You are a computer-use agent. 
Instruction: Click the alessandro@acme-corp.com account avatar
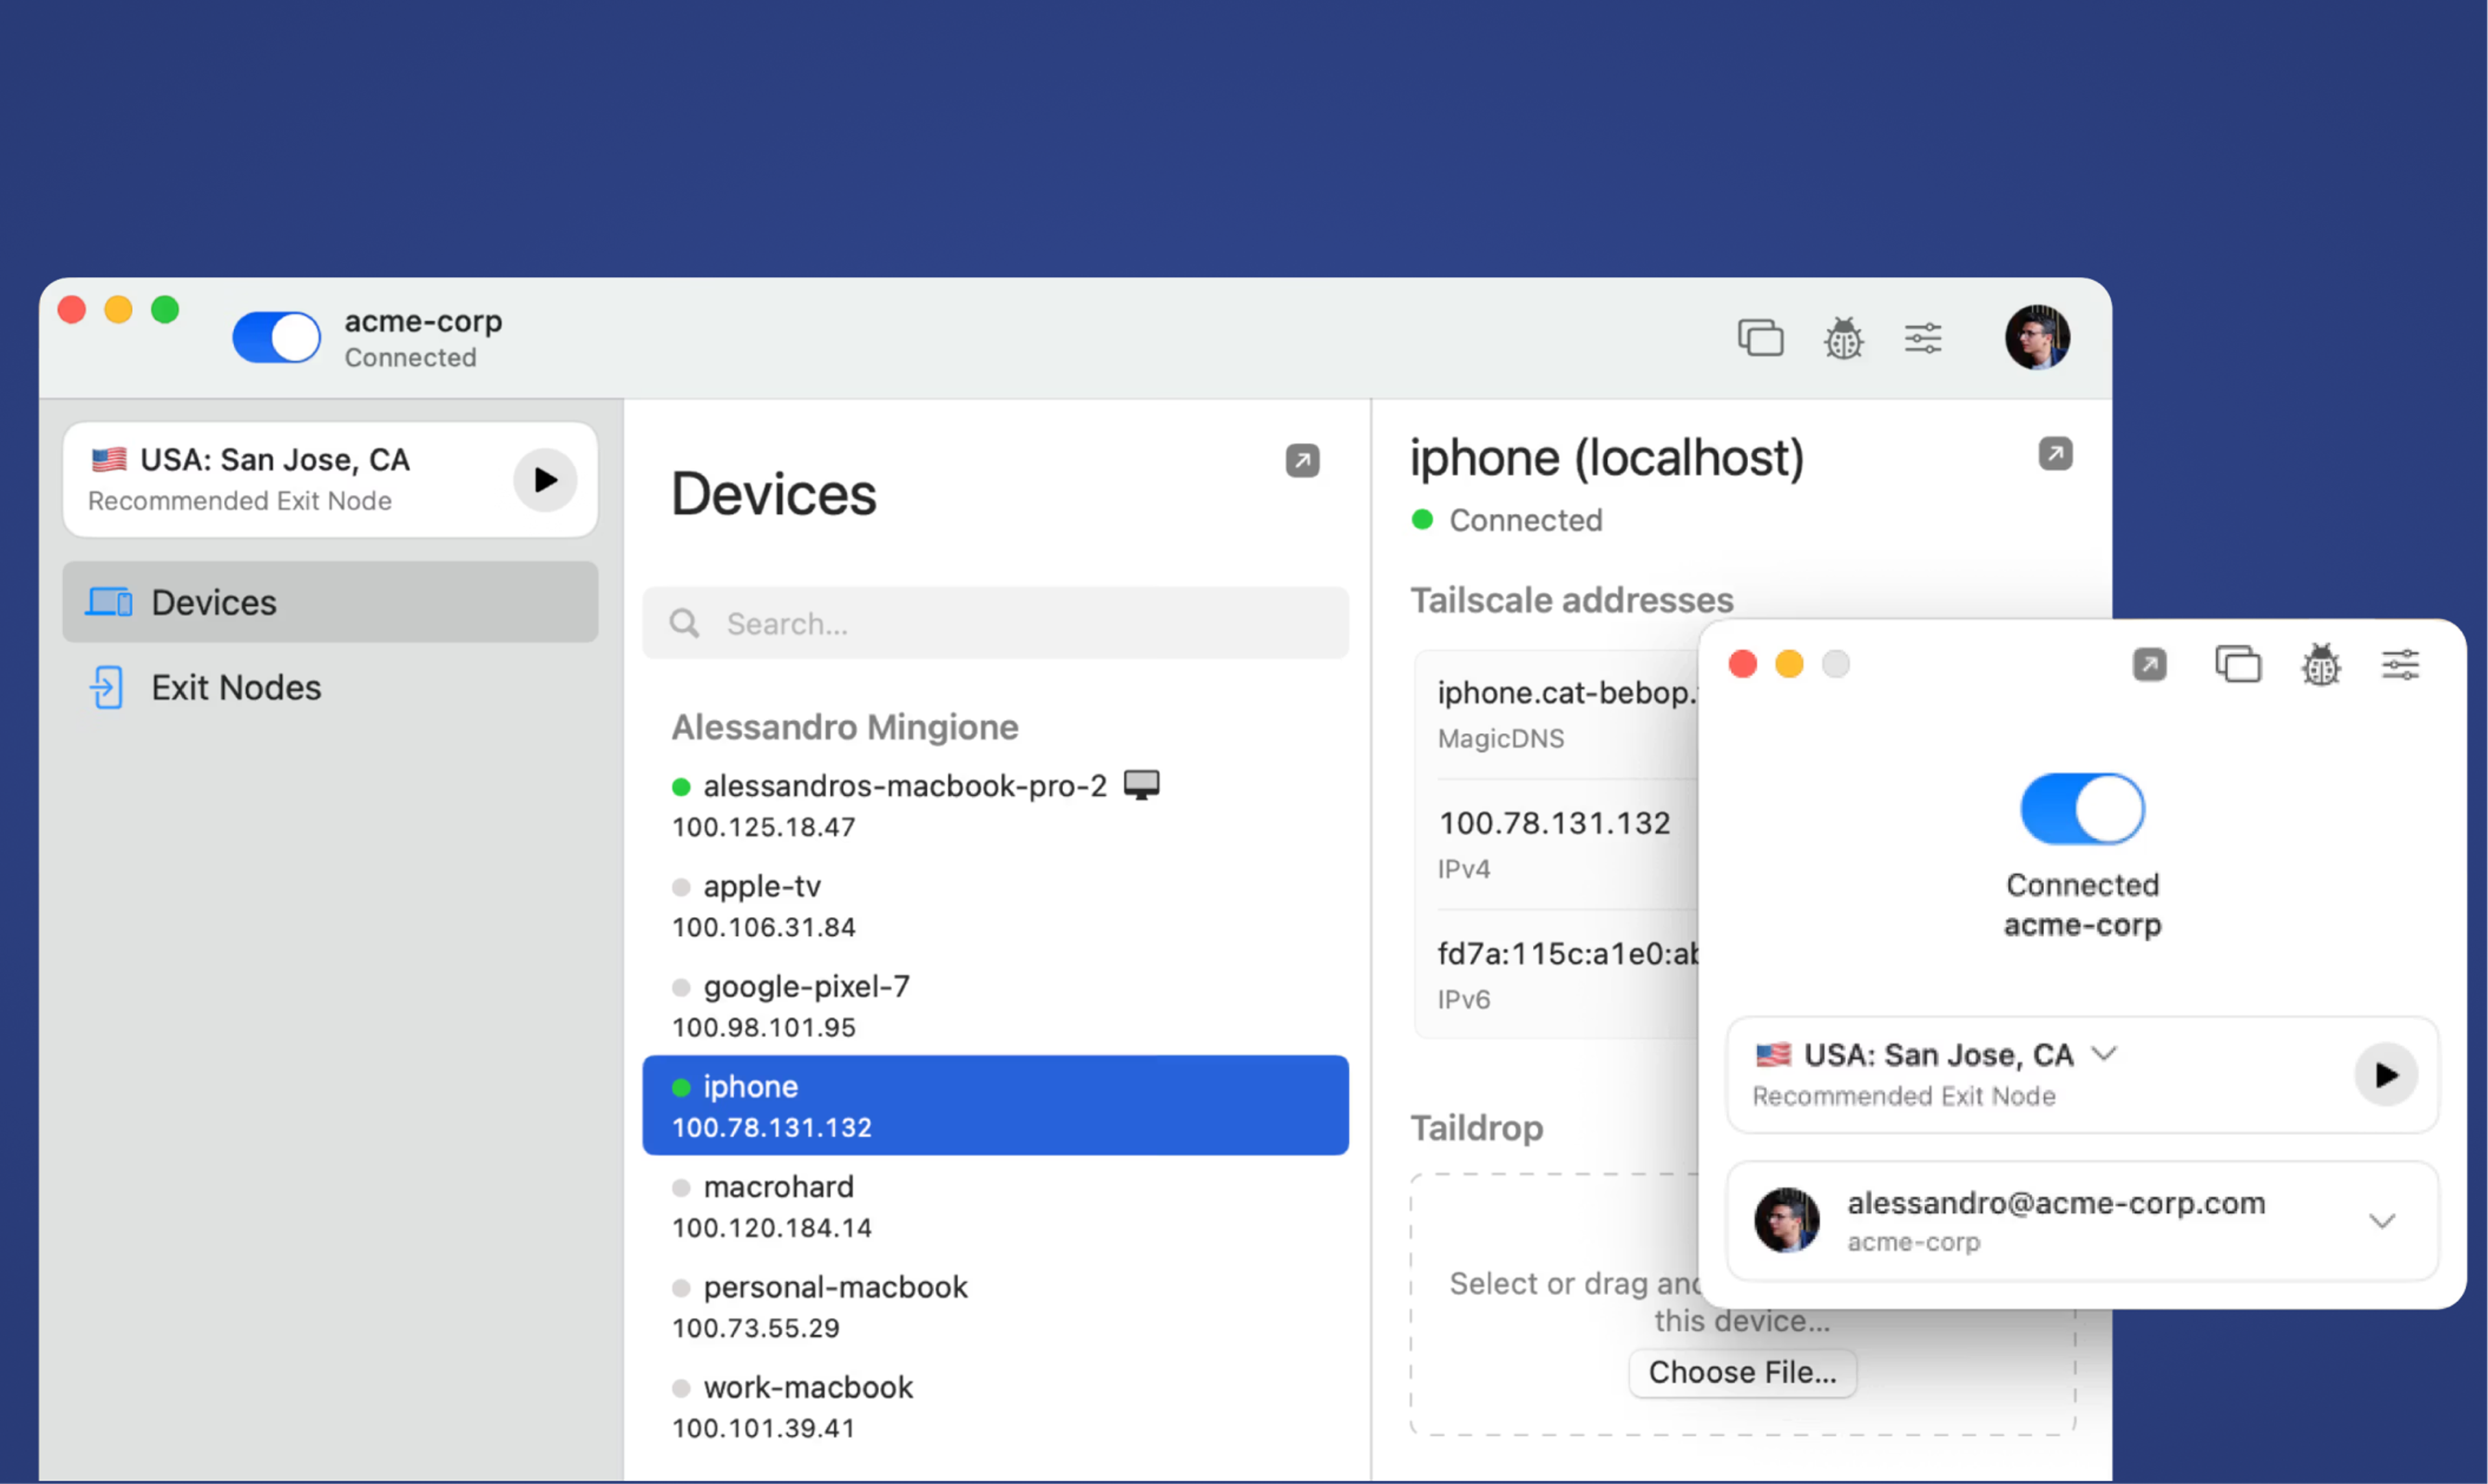coord(1786,1220)
